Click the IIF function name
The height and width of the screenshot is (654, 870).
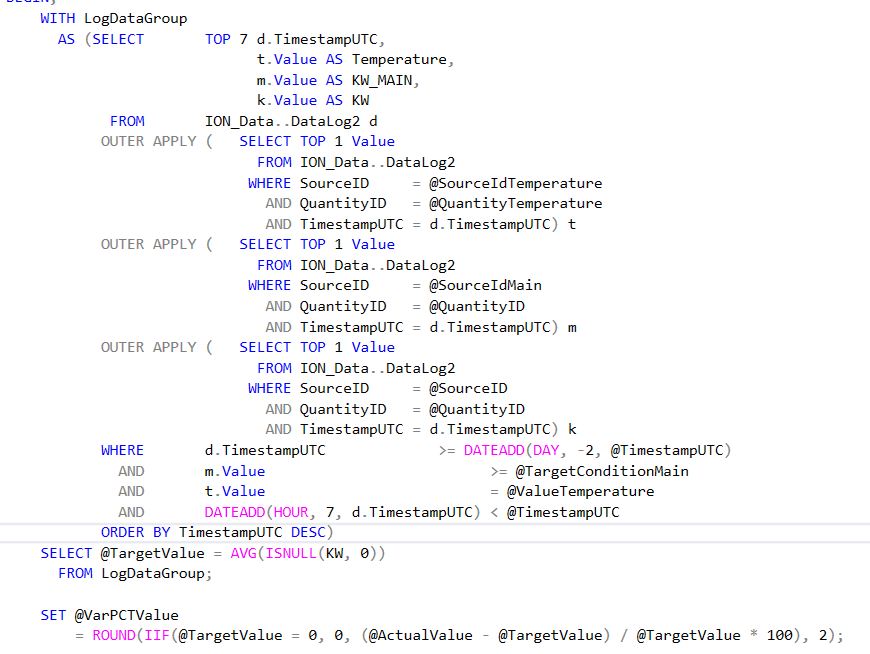[157, 635]
